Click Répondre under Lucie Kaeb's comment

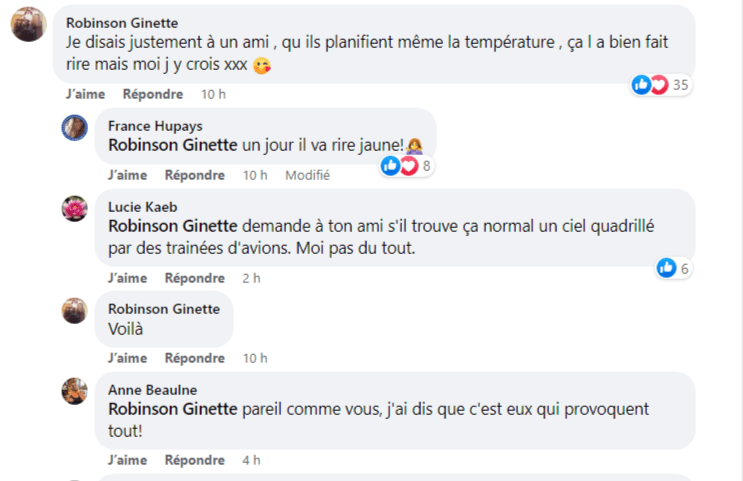195,278
